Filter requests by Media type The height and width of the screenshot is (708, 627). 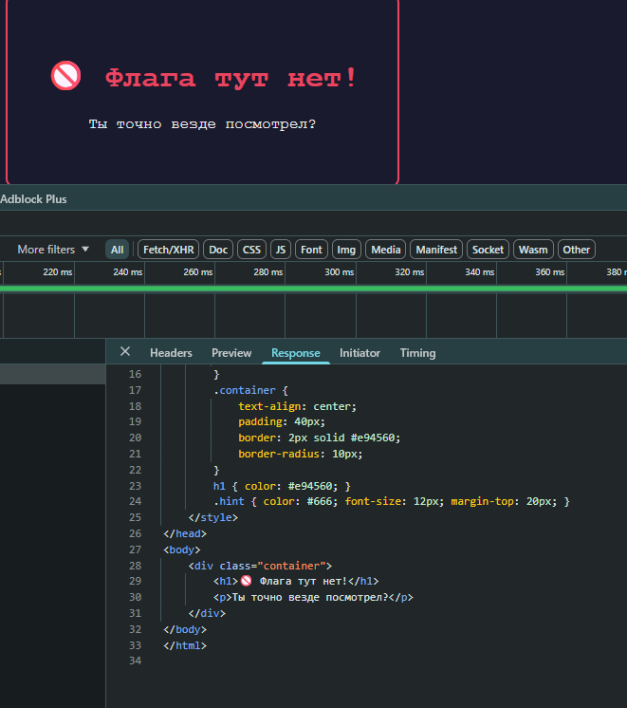[x=385, y=249]
